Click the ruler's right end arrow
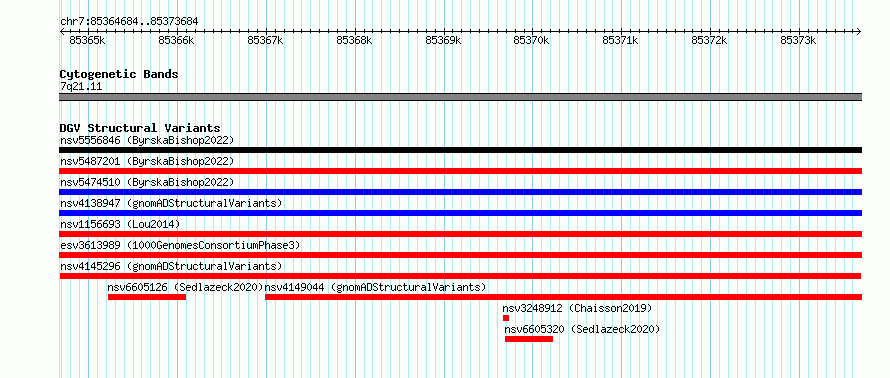 click(859, 31)
